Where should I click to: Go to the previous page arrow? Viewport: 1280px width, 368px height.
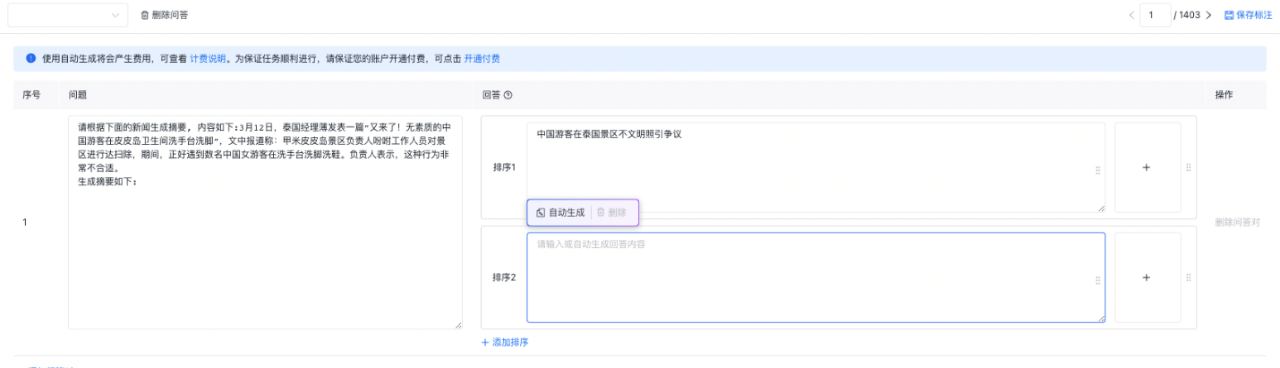(x=1131, y=15)
